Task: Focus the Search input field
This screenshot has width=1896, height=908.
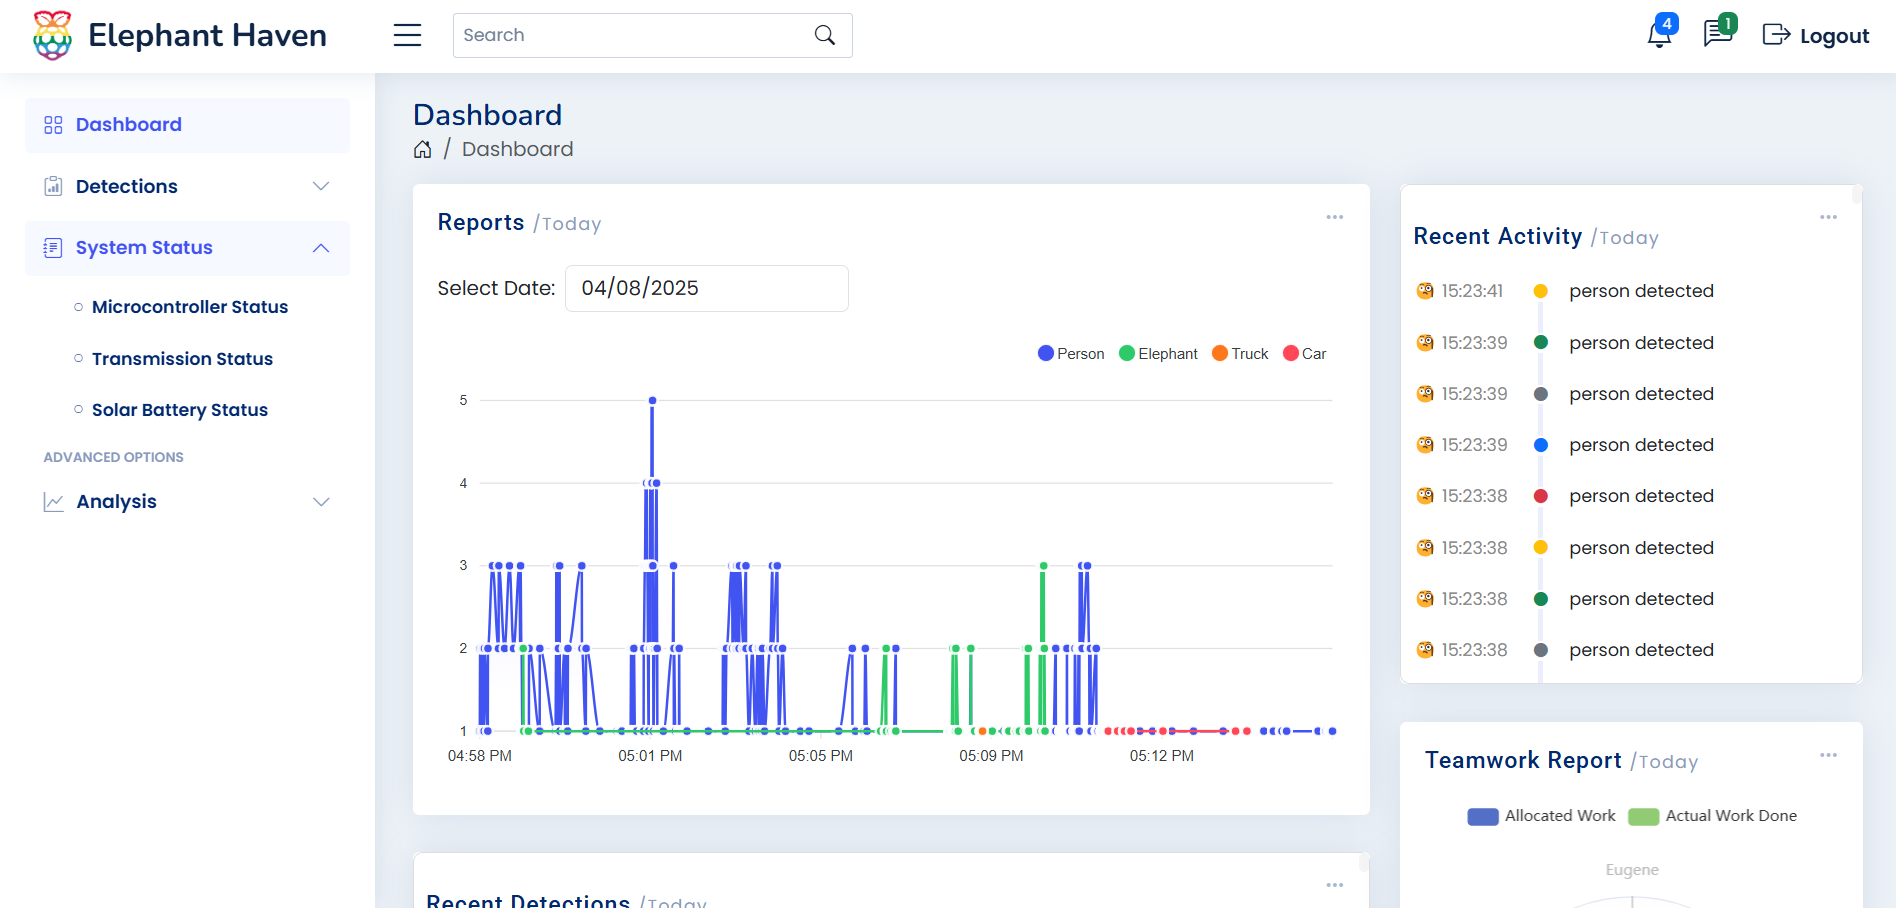Action: point(652,35)
